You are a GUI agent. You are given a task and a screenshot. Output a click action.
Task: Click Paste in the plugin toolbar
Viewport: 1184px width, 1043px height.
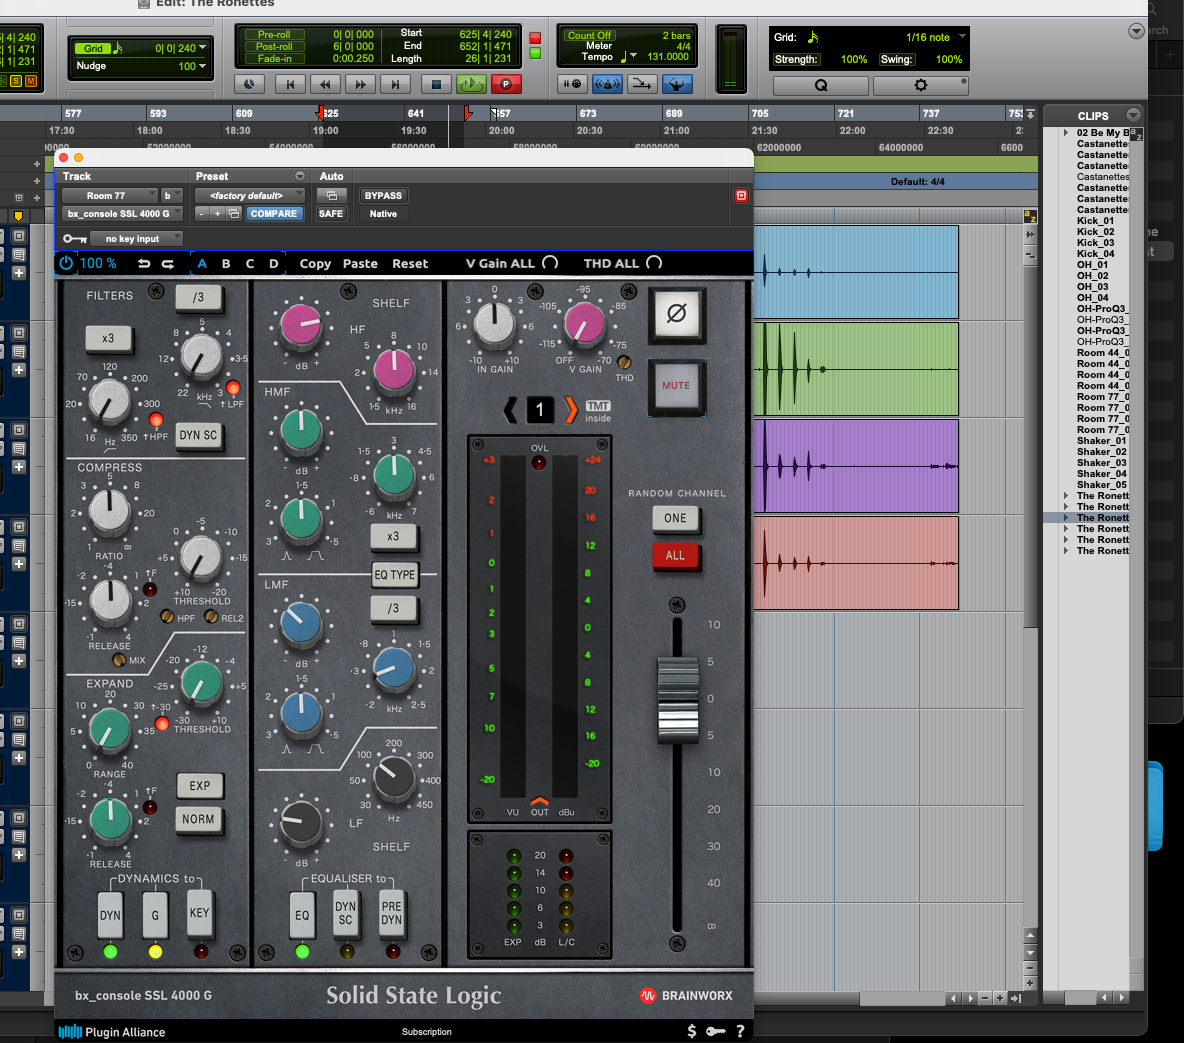pyautogui.click(x=360, y=264)
